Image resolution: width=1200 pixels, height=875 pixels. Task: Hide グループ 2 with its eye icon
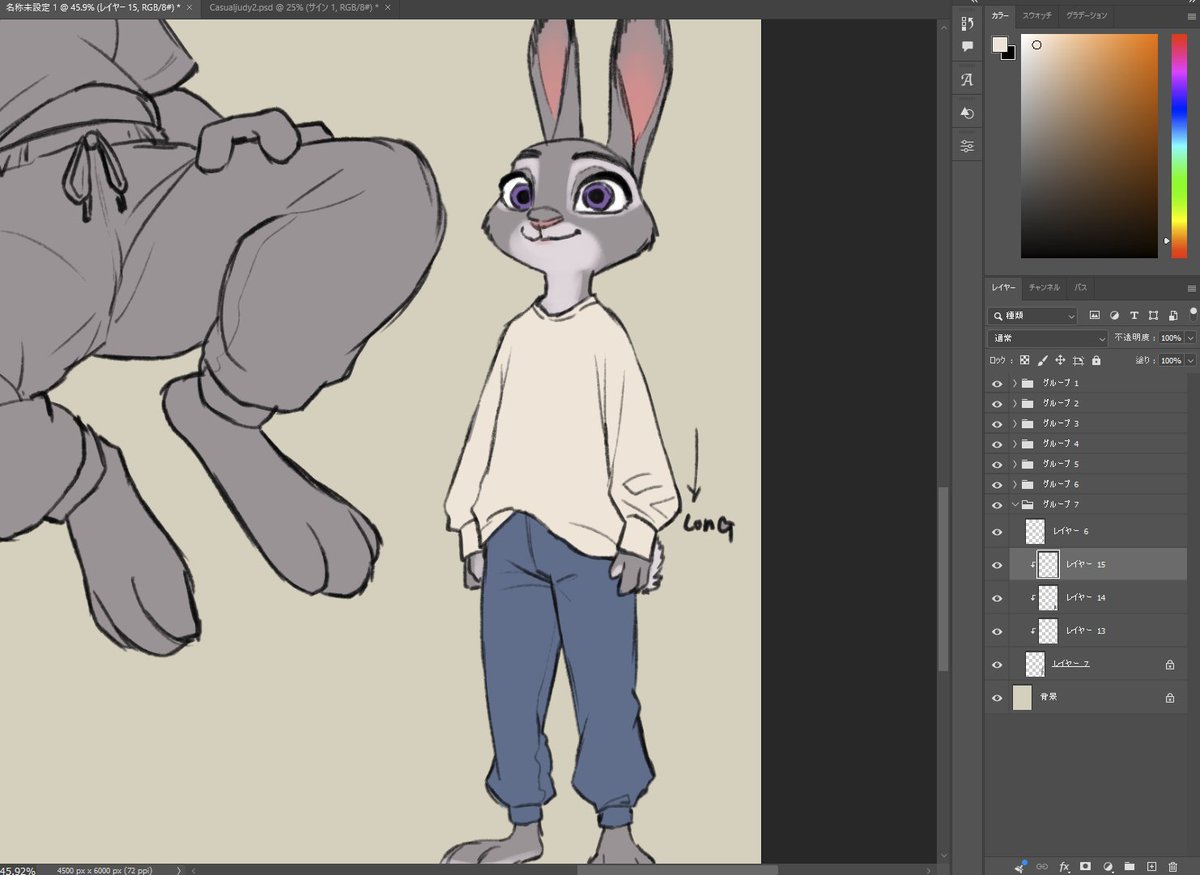(x=996, y=404)
